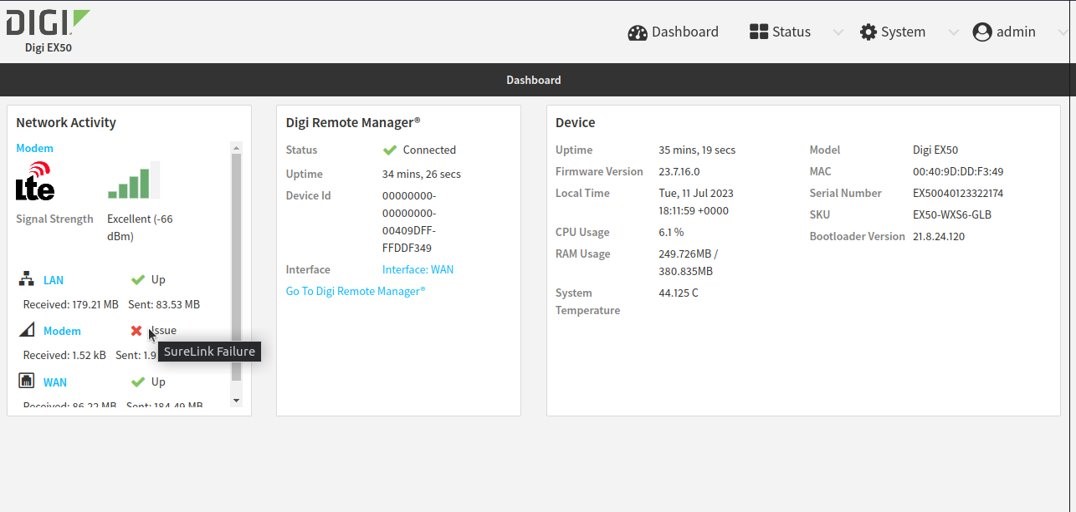1076x512 pixels.
Task: Click the green signal strength bars
Action: (x=134, y=180)
